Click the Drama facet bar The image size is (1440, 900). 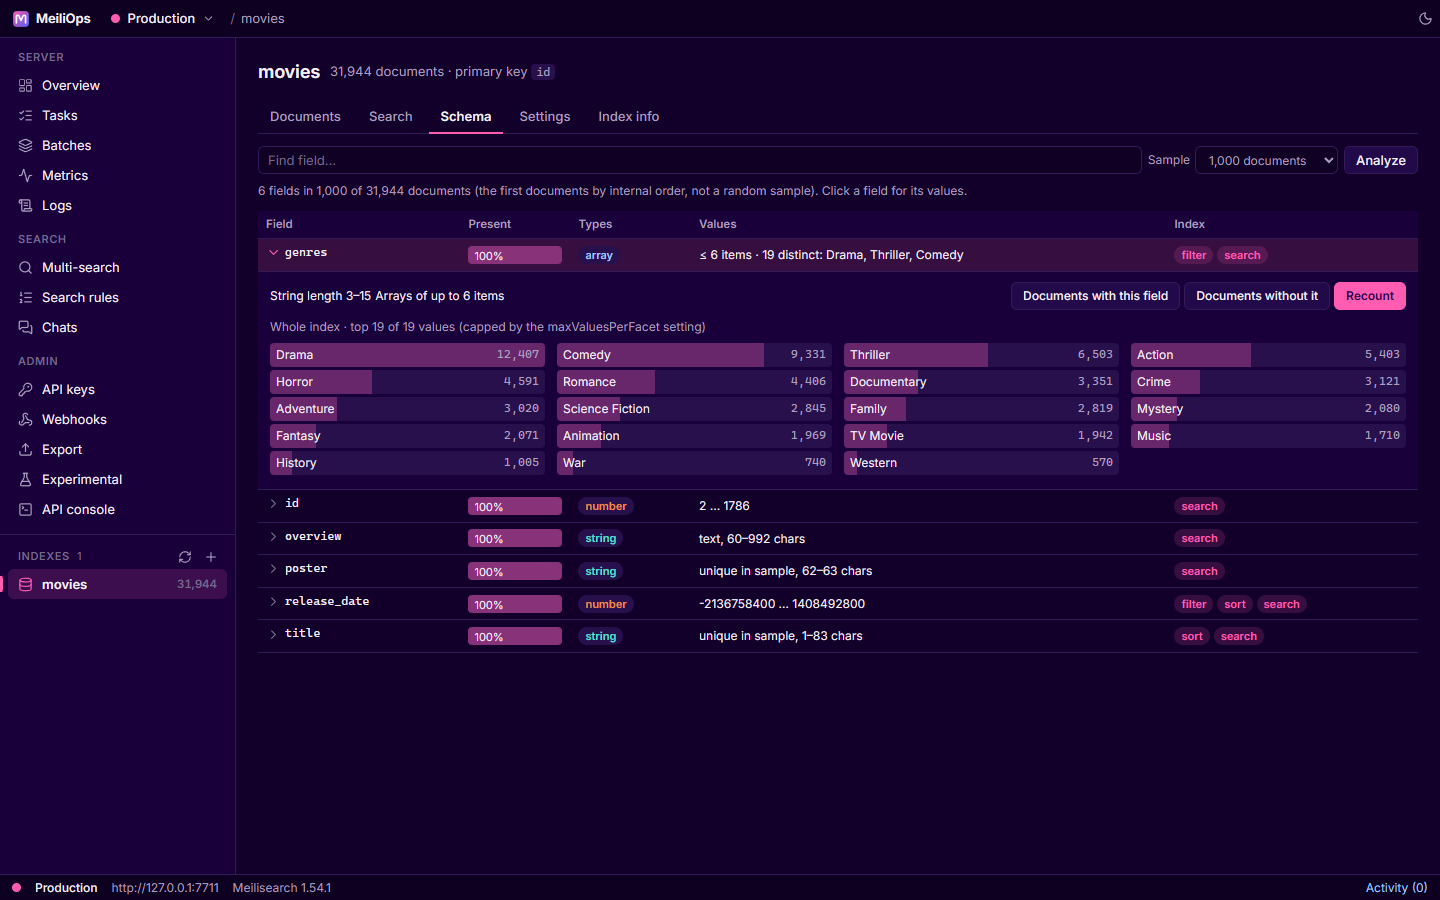click(x=407, y=355)
